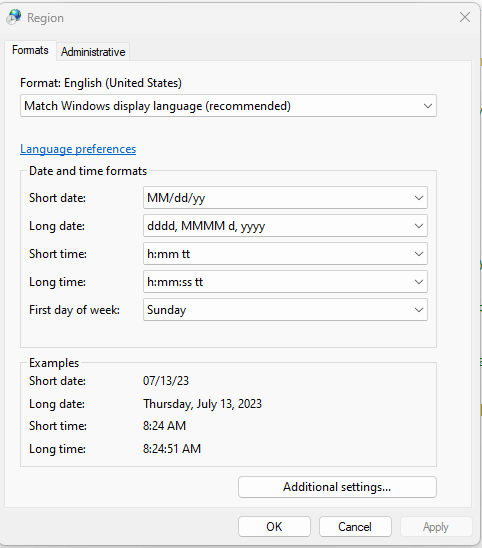482x548 pixels.
Task: Open the Long date format dropdown
Action: click(x=285, y=226)
